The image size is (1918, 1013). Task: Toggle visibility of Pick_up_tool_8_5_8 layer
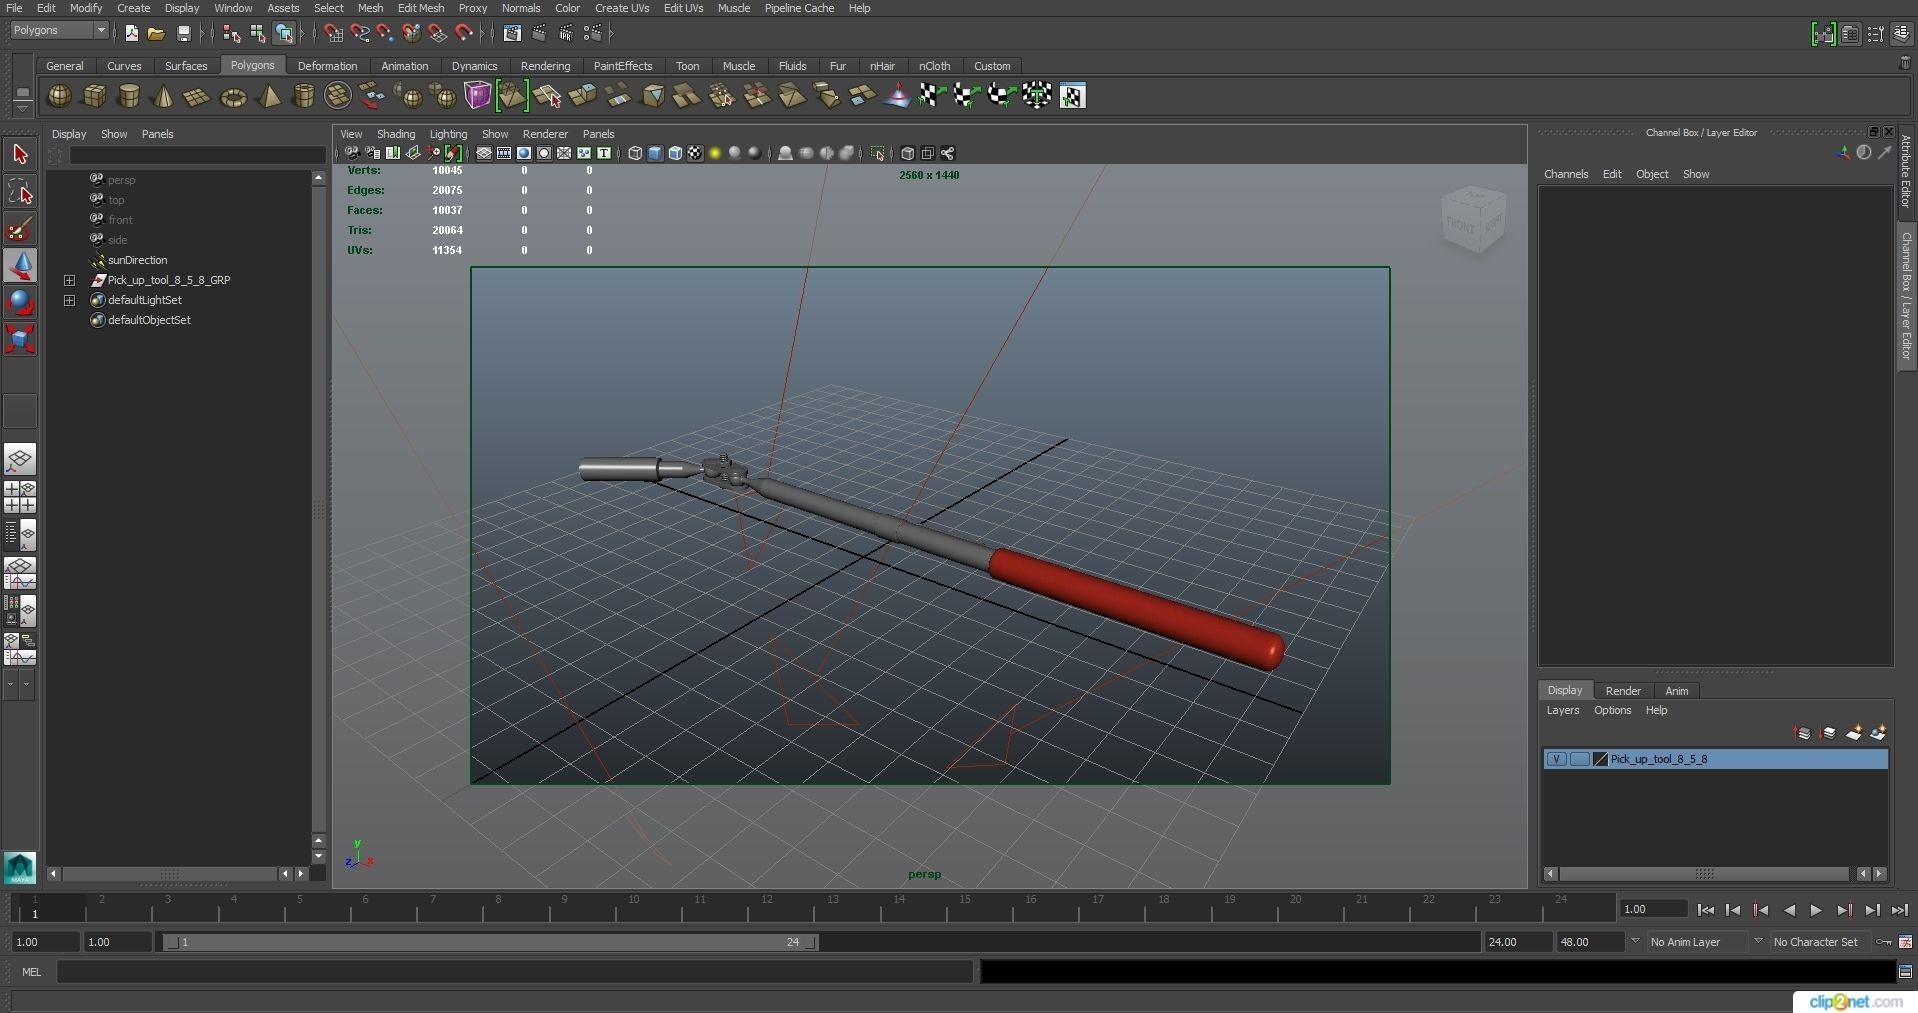click(1556, 759)
